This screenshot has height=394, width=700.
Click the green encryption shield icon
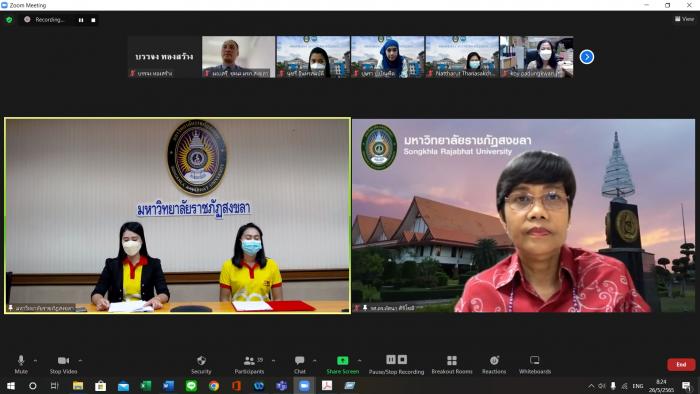pos(9,20)
